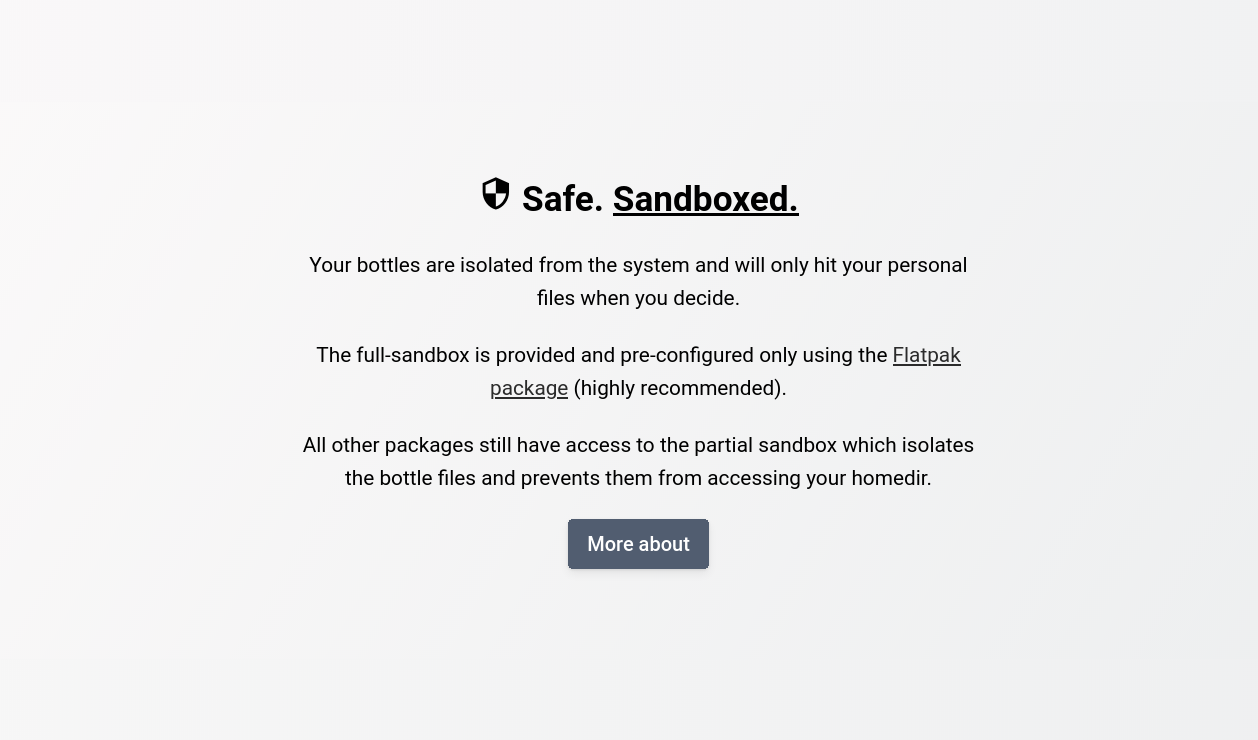This screenshot has width=1258, height=740.
Task: Follow the Flatpak package hyperlink
Action: click(x=925, y=356)
